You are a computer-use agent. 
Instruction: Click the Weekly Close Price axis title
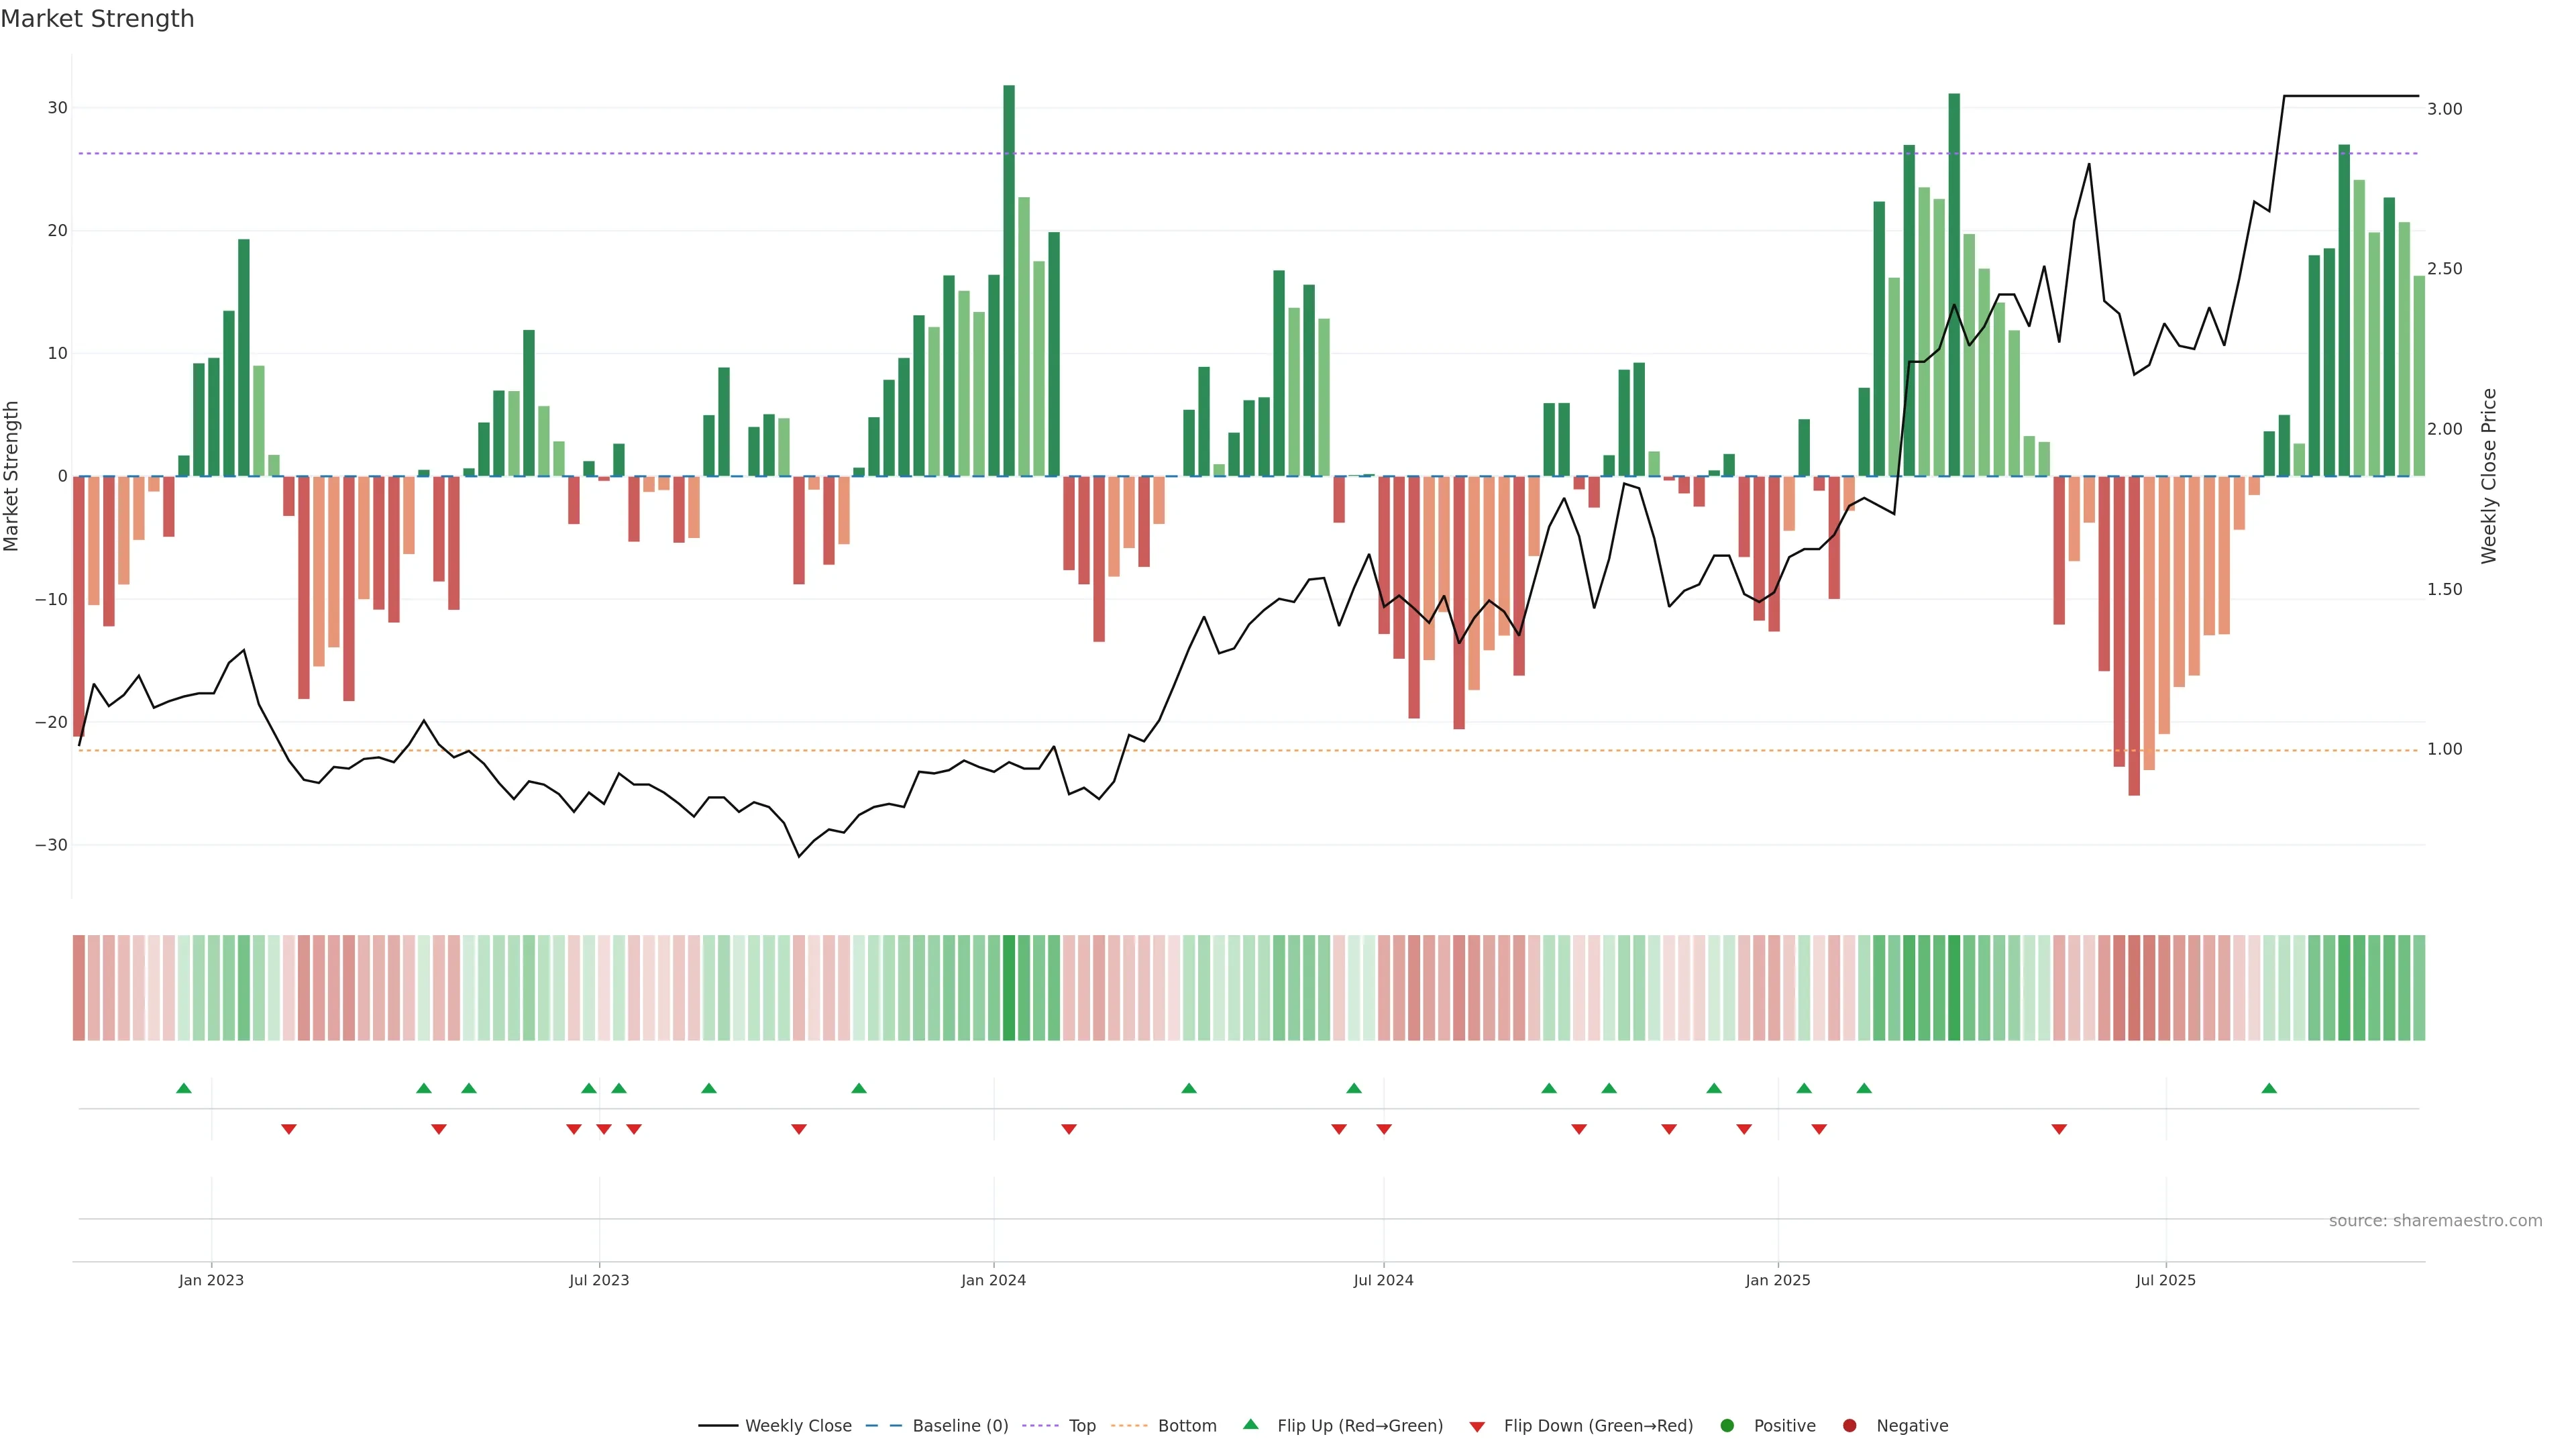[x=2489, y=476]
